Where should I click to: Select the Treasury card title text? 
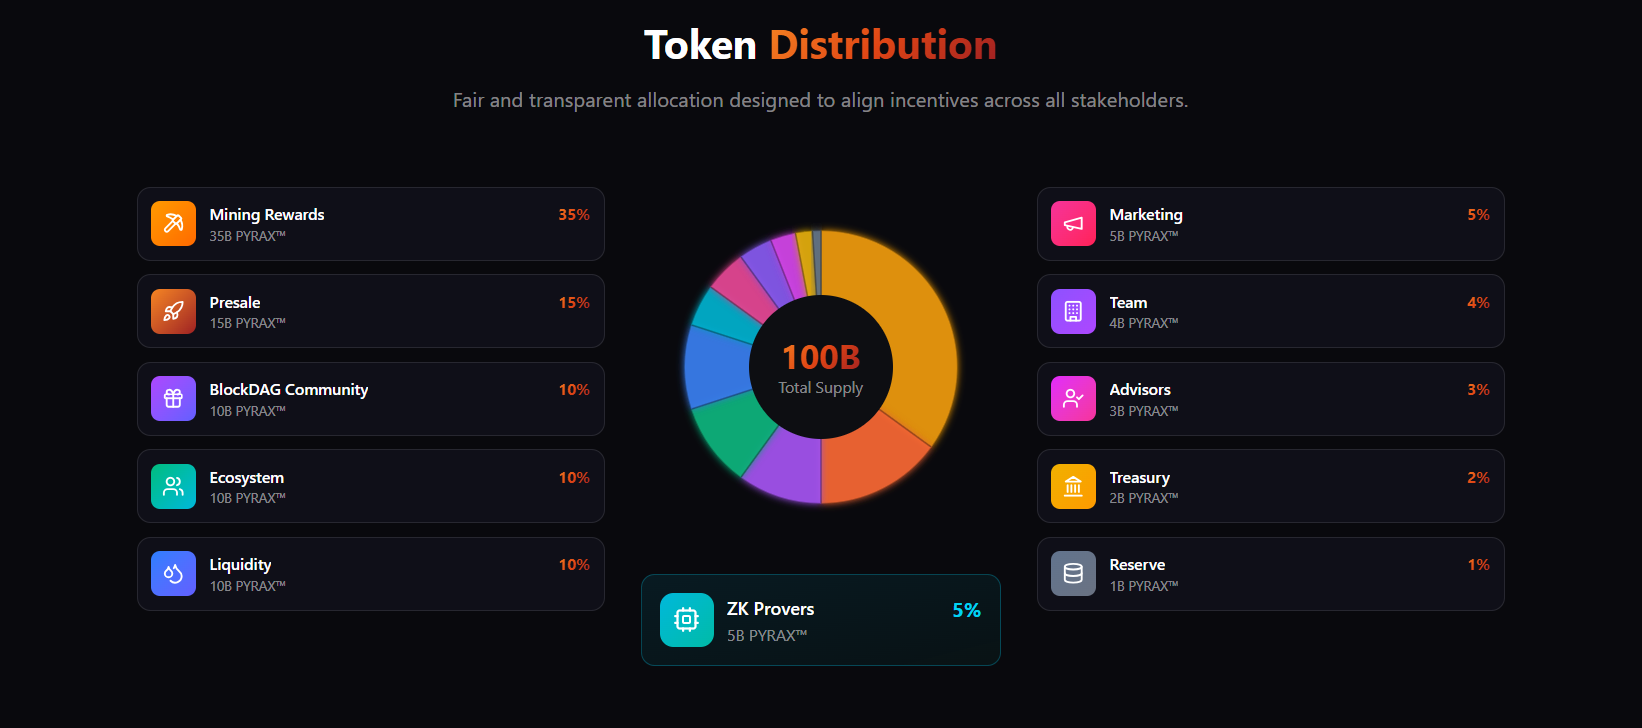click(1139, 478)
